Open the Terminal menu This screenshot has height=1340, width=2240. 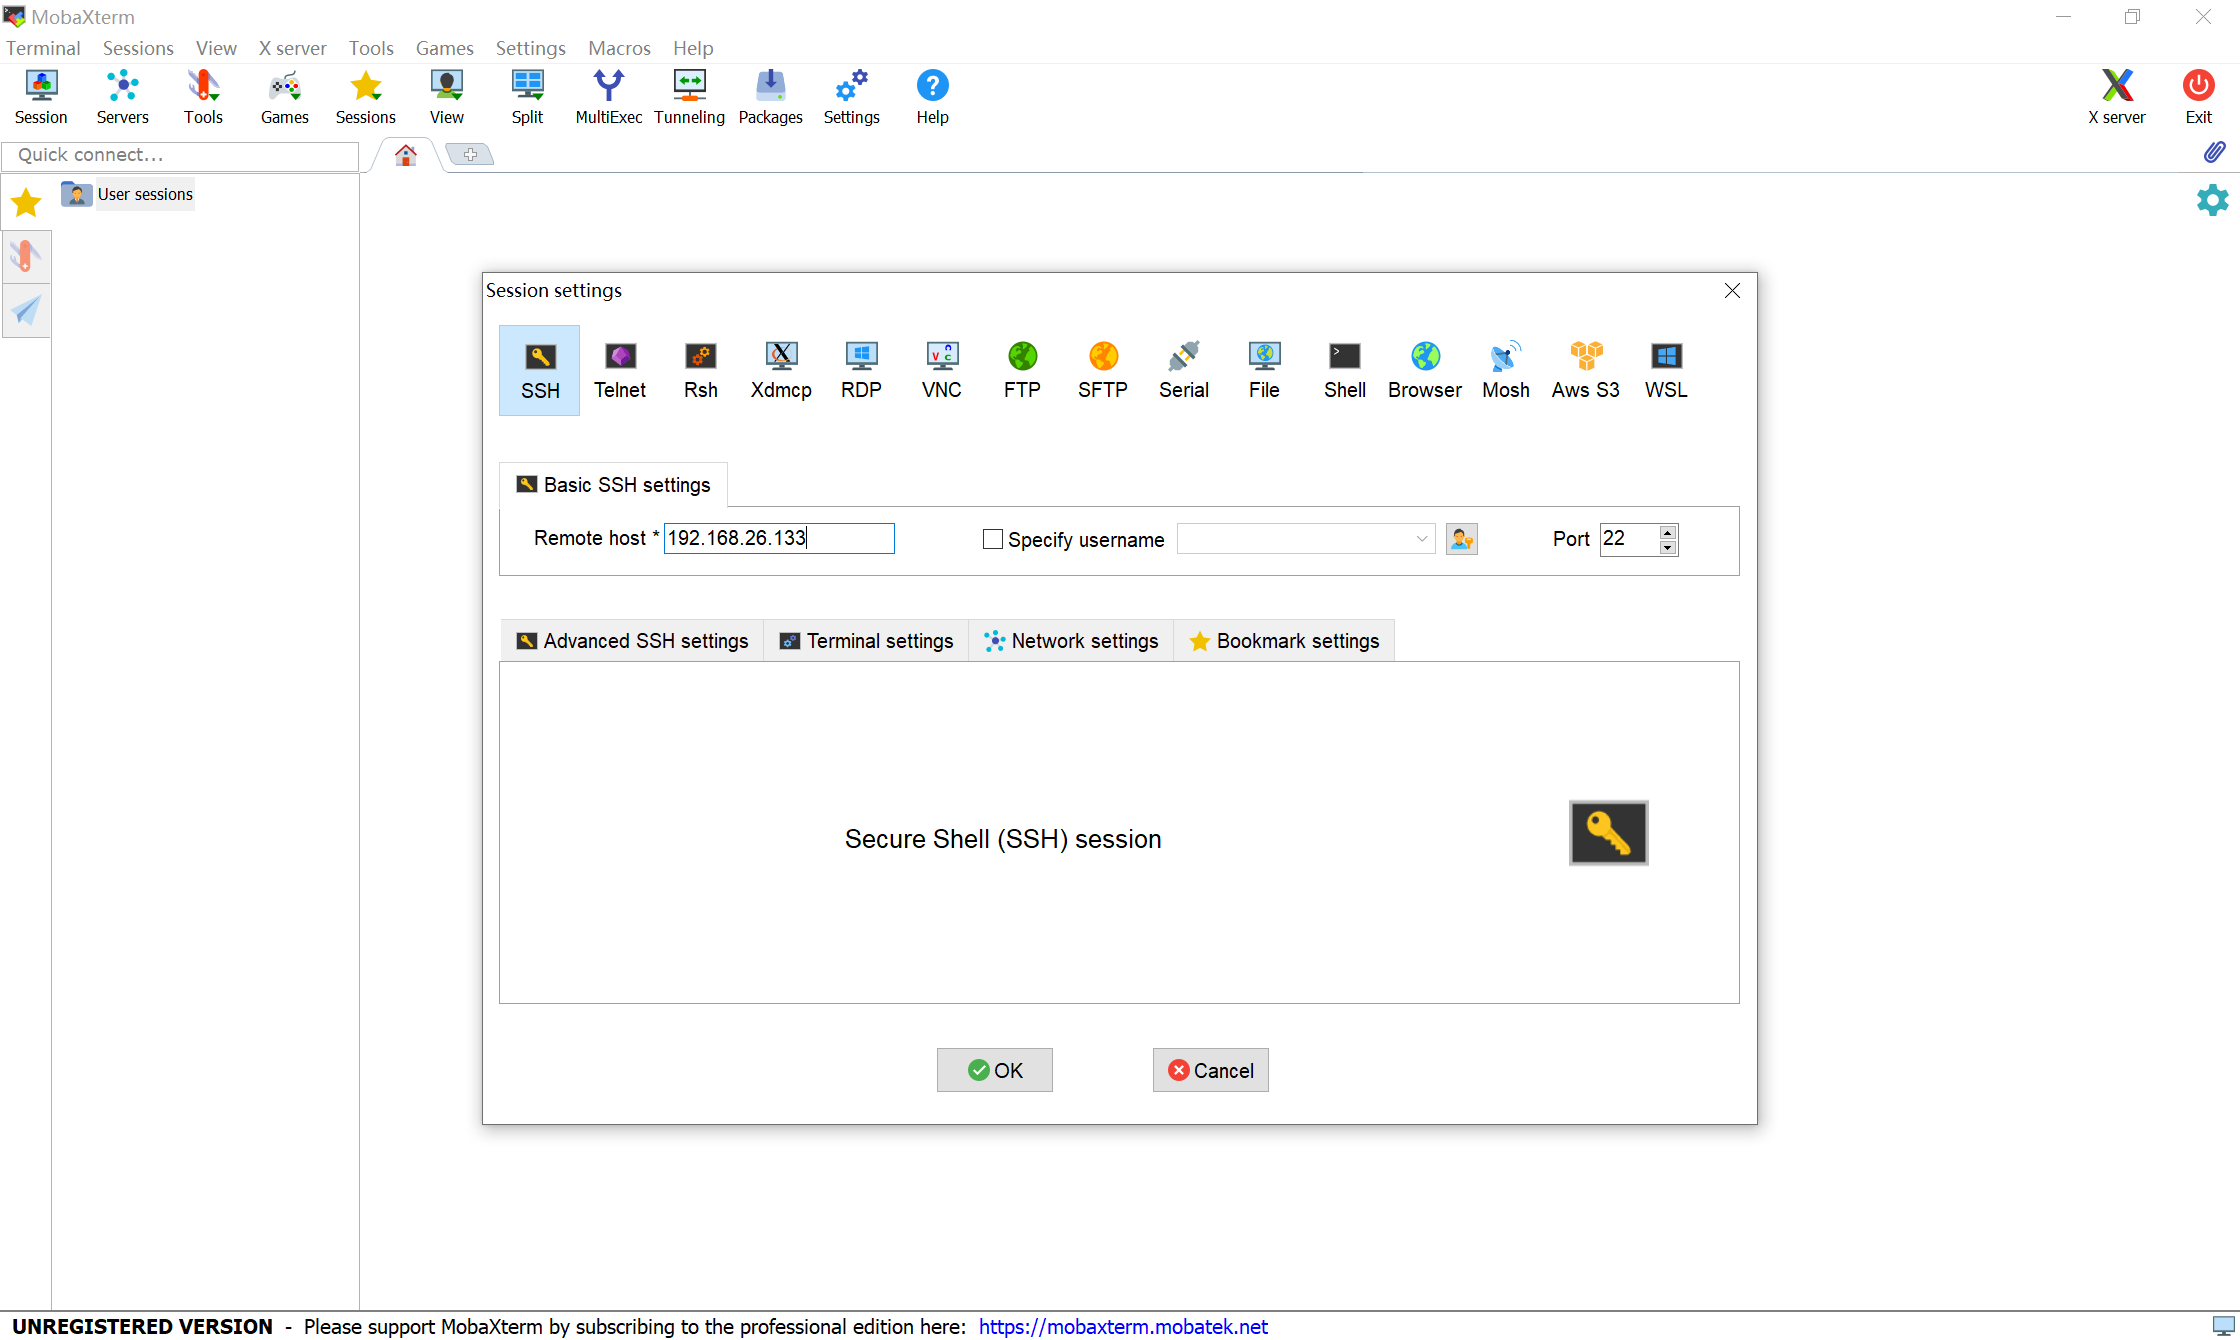point(43,48)
